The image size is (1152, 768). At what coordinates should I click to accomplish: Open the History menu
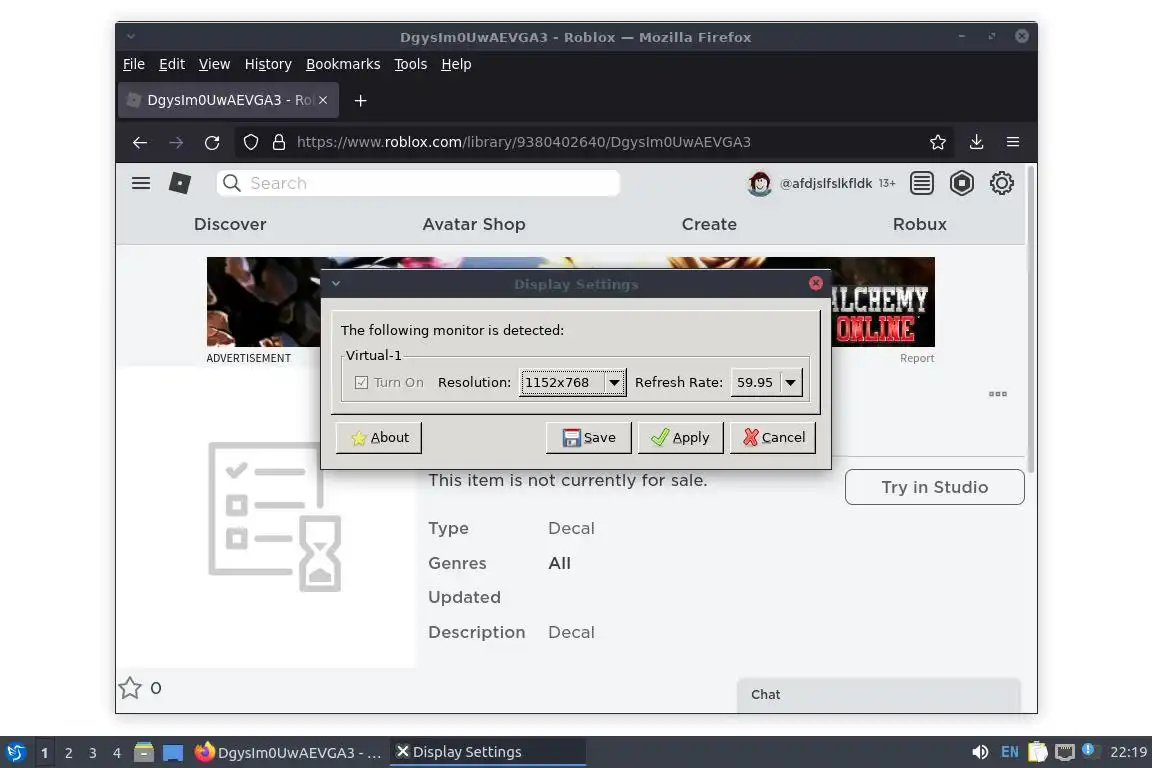[268, 64]
